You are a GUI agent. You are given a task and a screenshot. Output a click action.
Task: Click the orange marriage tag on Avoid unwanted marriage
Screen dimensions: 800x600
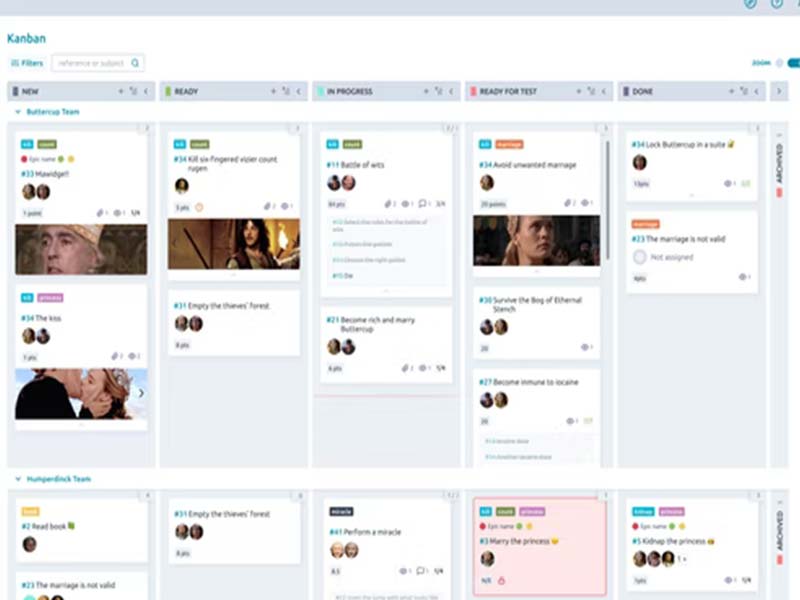click(509, 144)
